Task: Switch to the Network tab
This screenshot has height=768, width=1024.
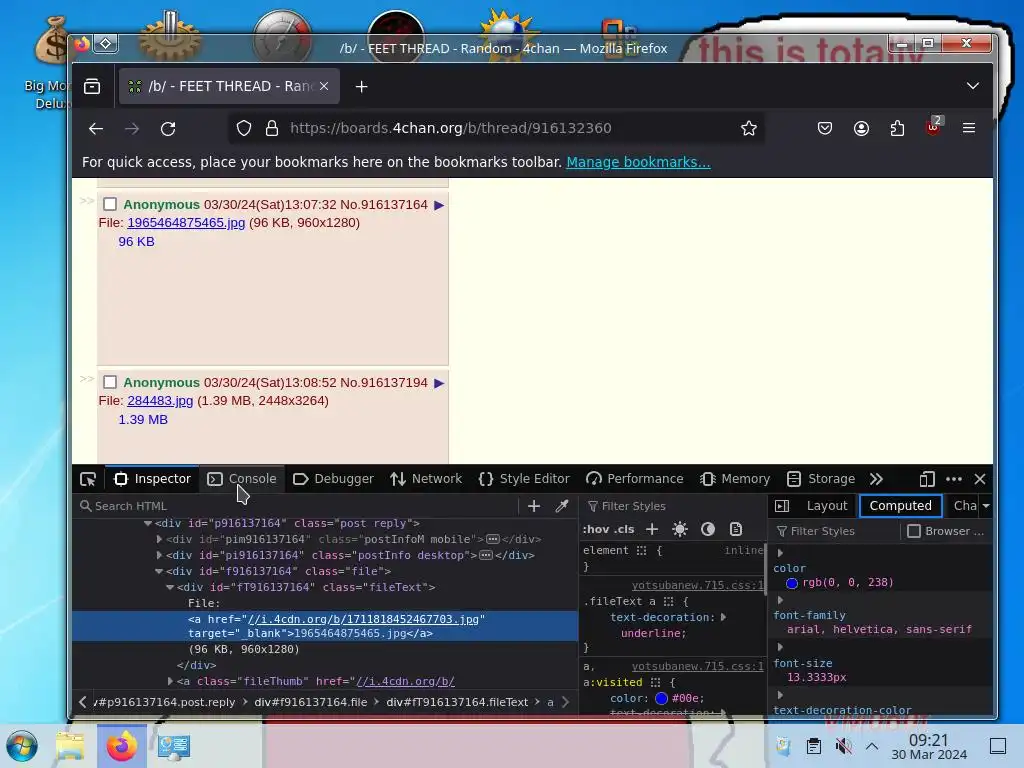Action: point(426,479)
